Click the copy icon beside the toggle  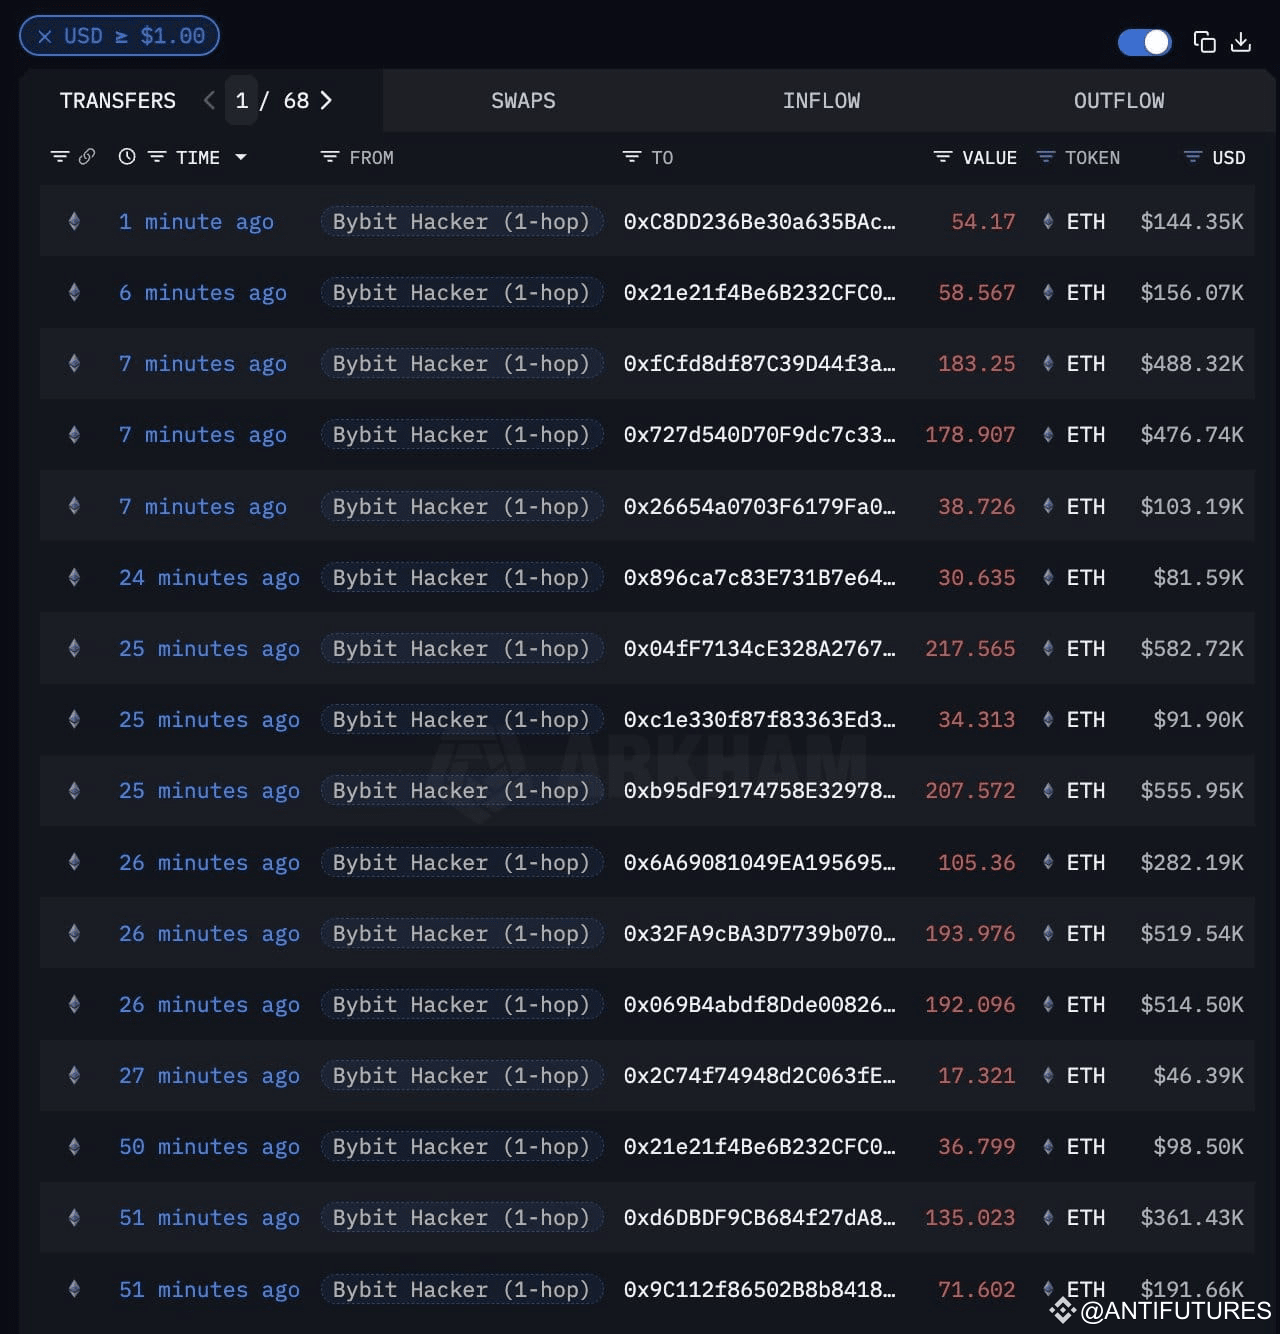pyautogui.click(x=1205, y=41)
